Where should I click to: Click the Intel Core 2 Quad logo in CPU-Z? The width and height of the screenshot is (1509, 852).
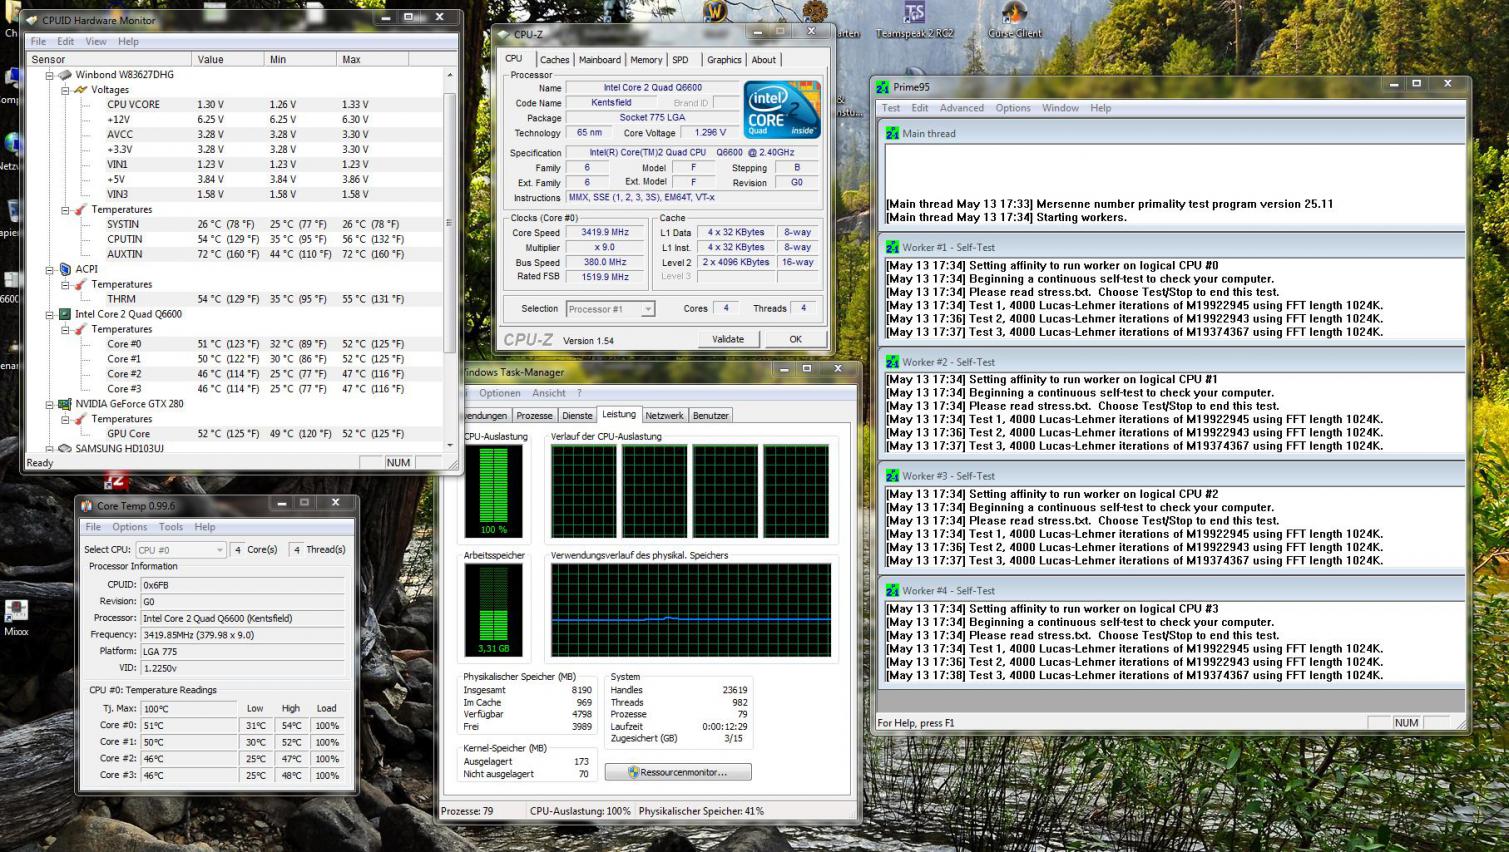click(782, 109)
